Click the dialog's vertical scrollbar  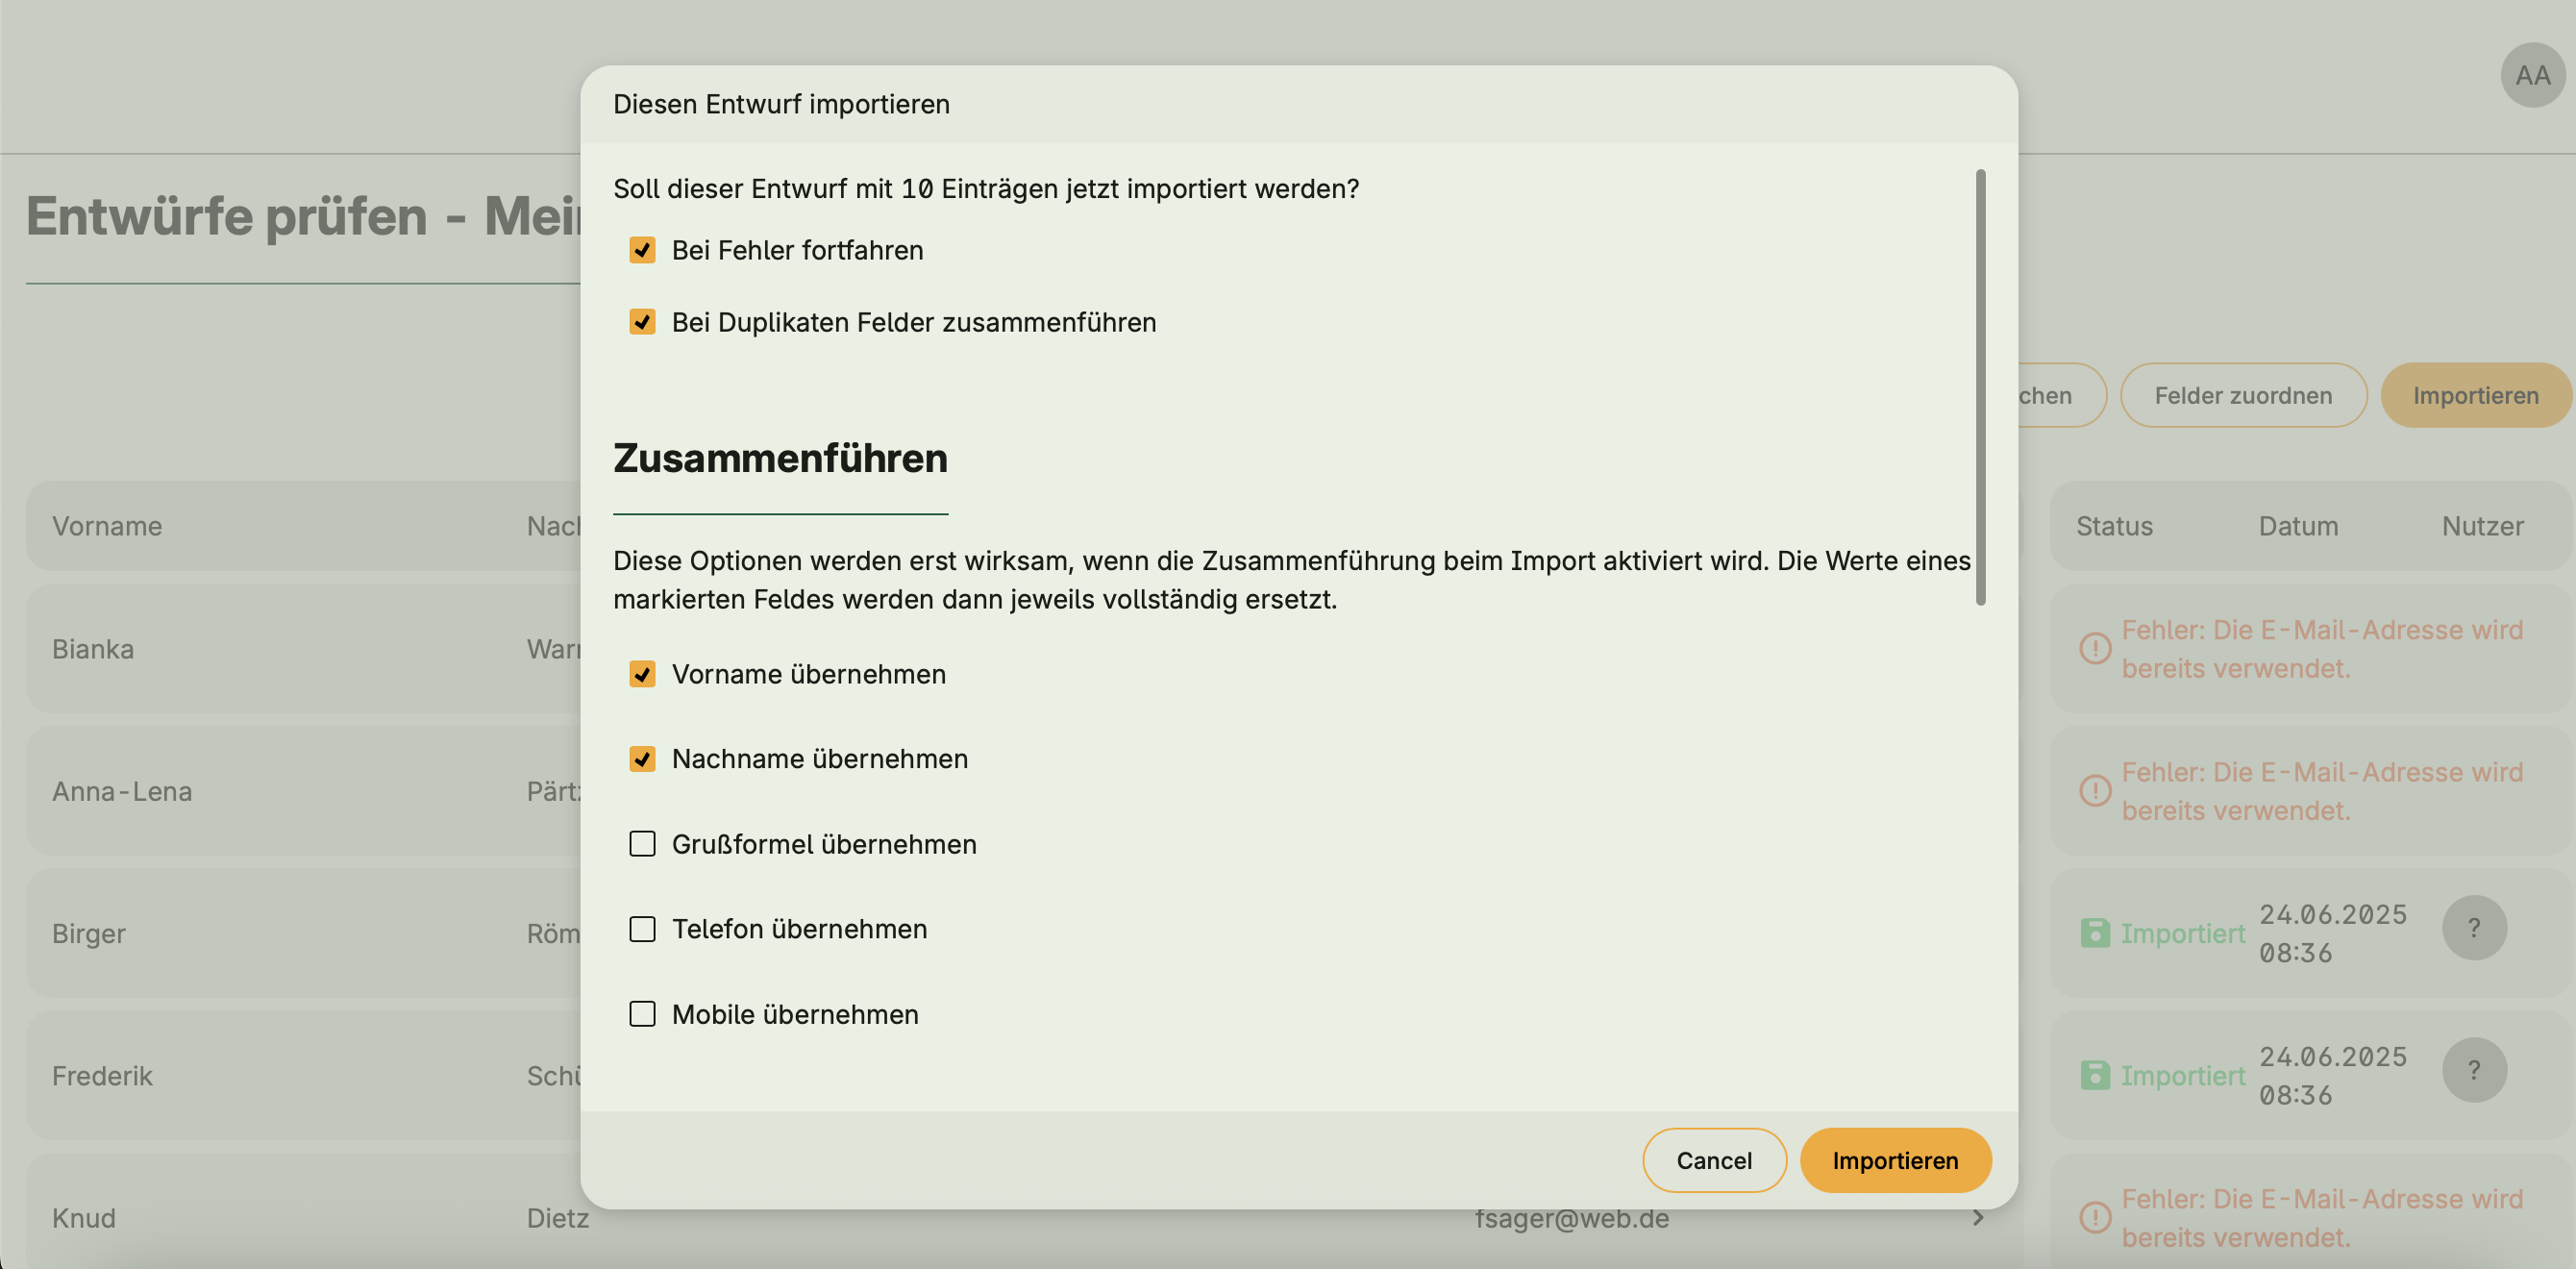tap(1980, 387)
